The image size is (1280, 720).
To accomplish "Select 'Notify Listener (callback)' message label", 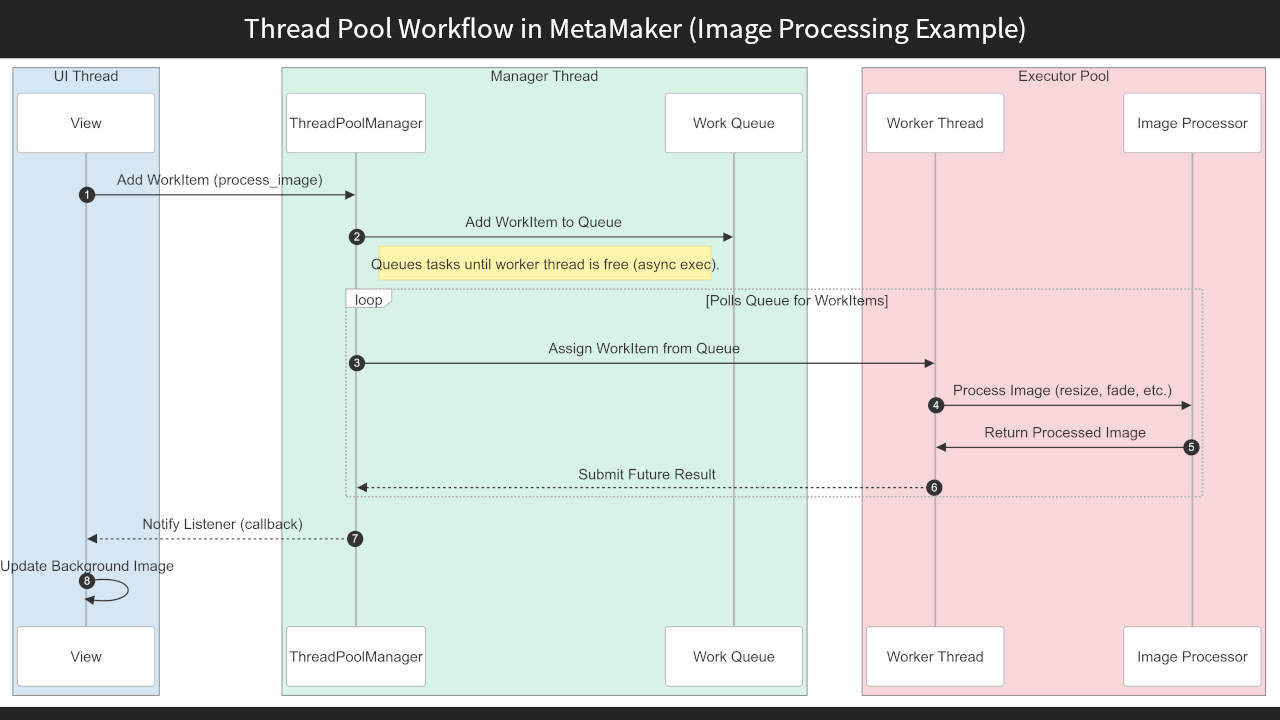I will tap(222, 524).
